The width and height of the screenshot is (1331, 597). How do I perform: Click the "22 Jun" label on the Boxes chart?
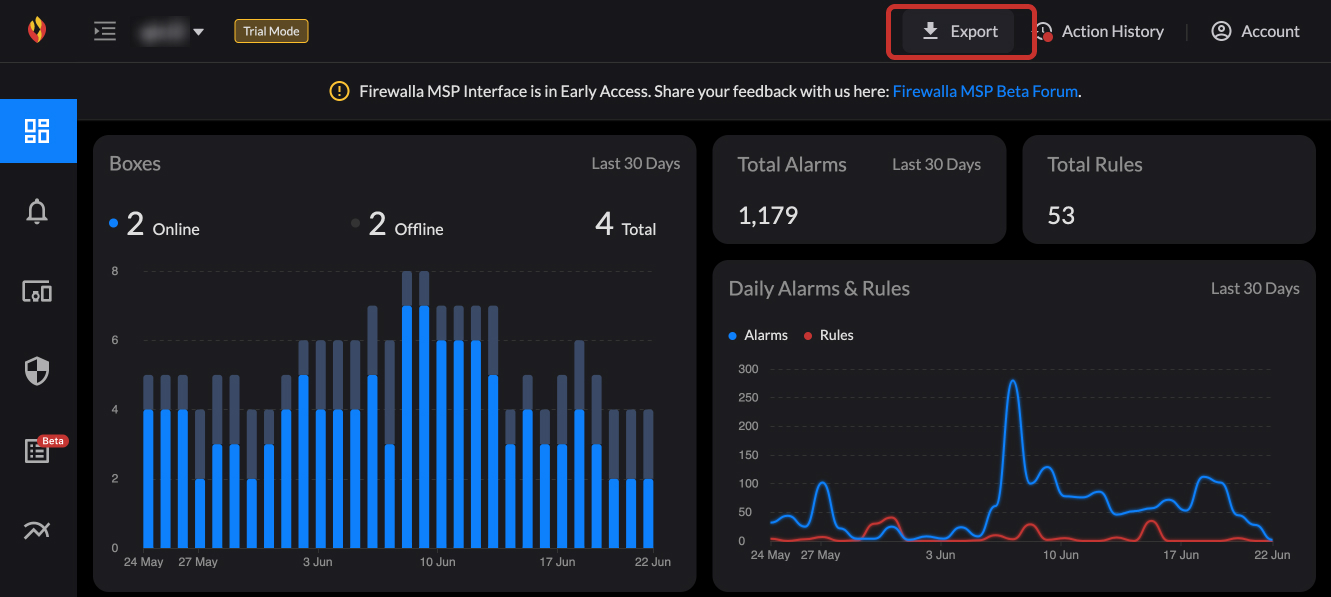(652, 562)
